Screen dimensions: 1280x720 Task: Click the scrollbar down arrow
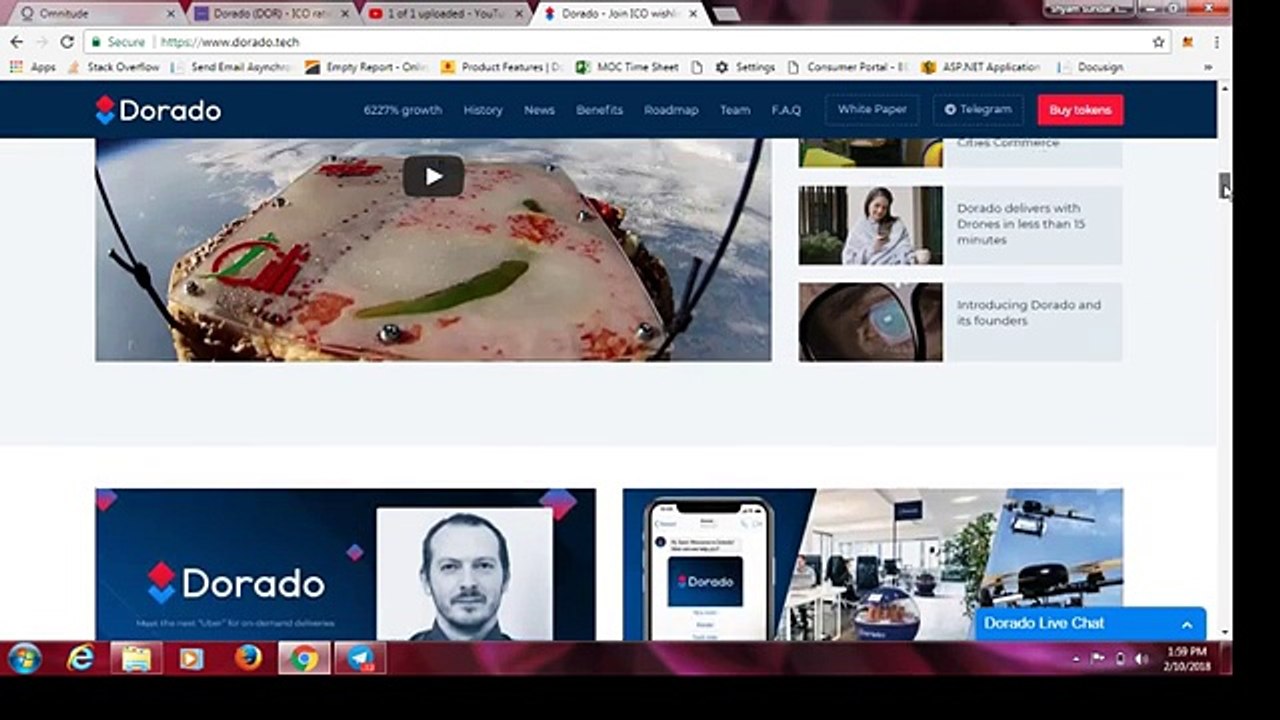tap(1224, 634)
